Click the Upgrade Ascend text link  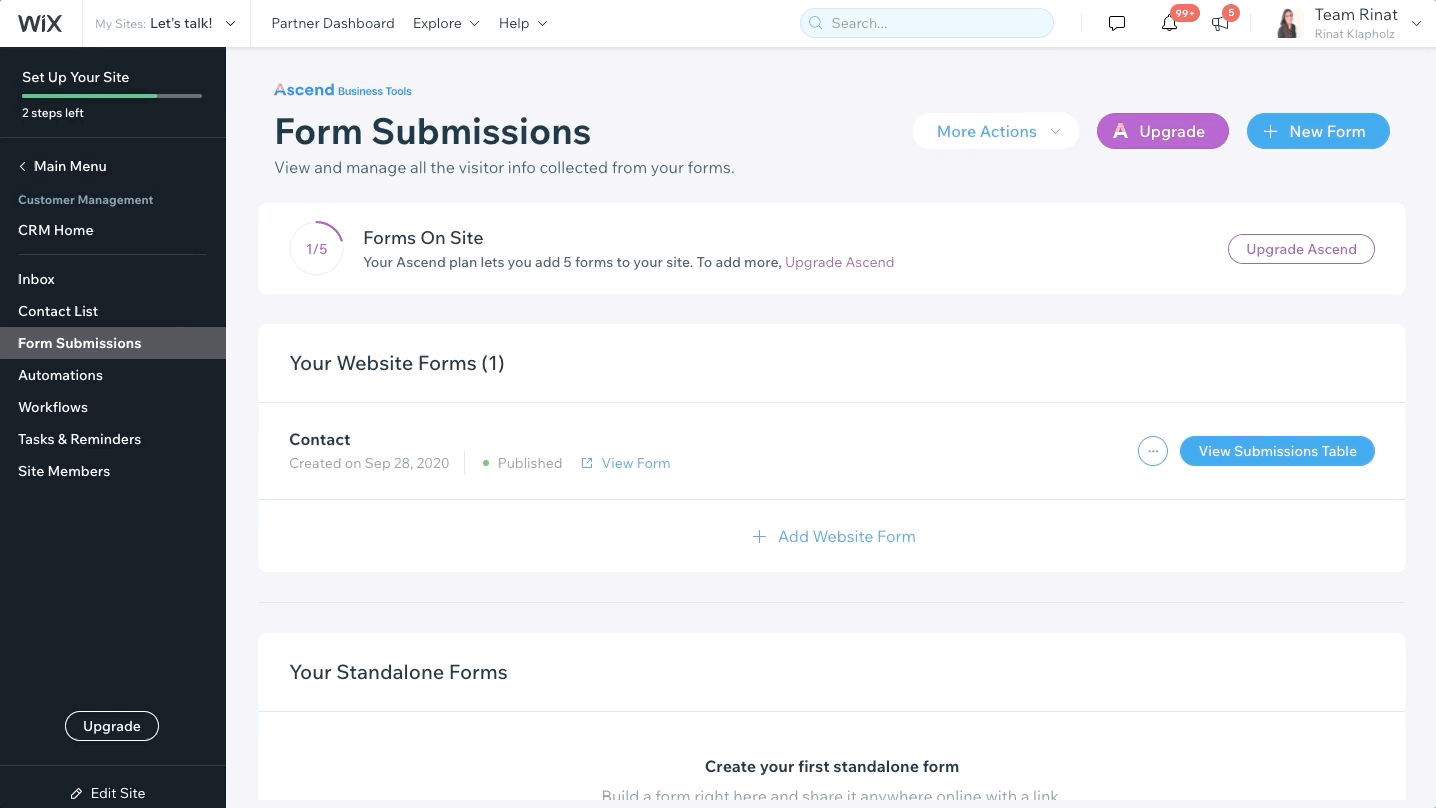point(839,262)
